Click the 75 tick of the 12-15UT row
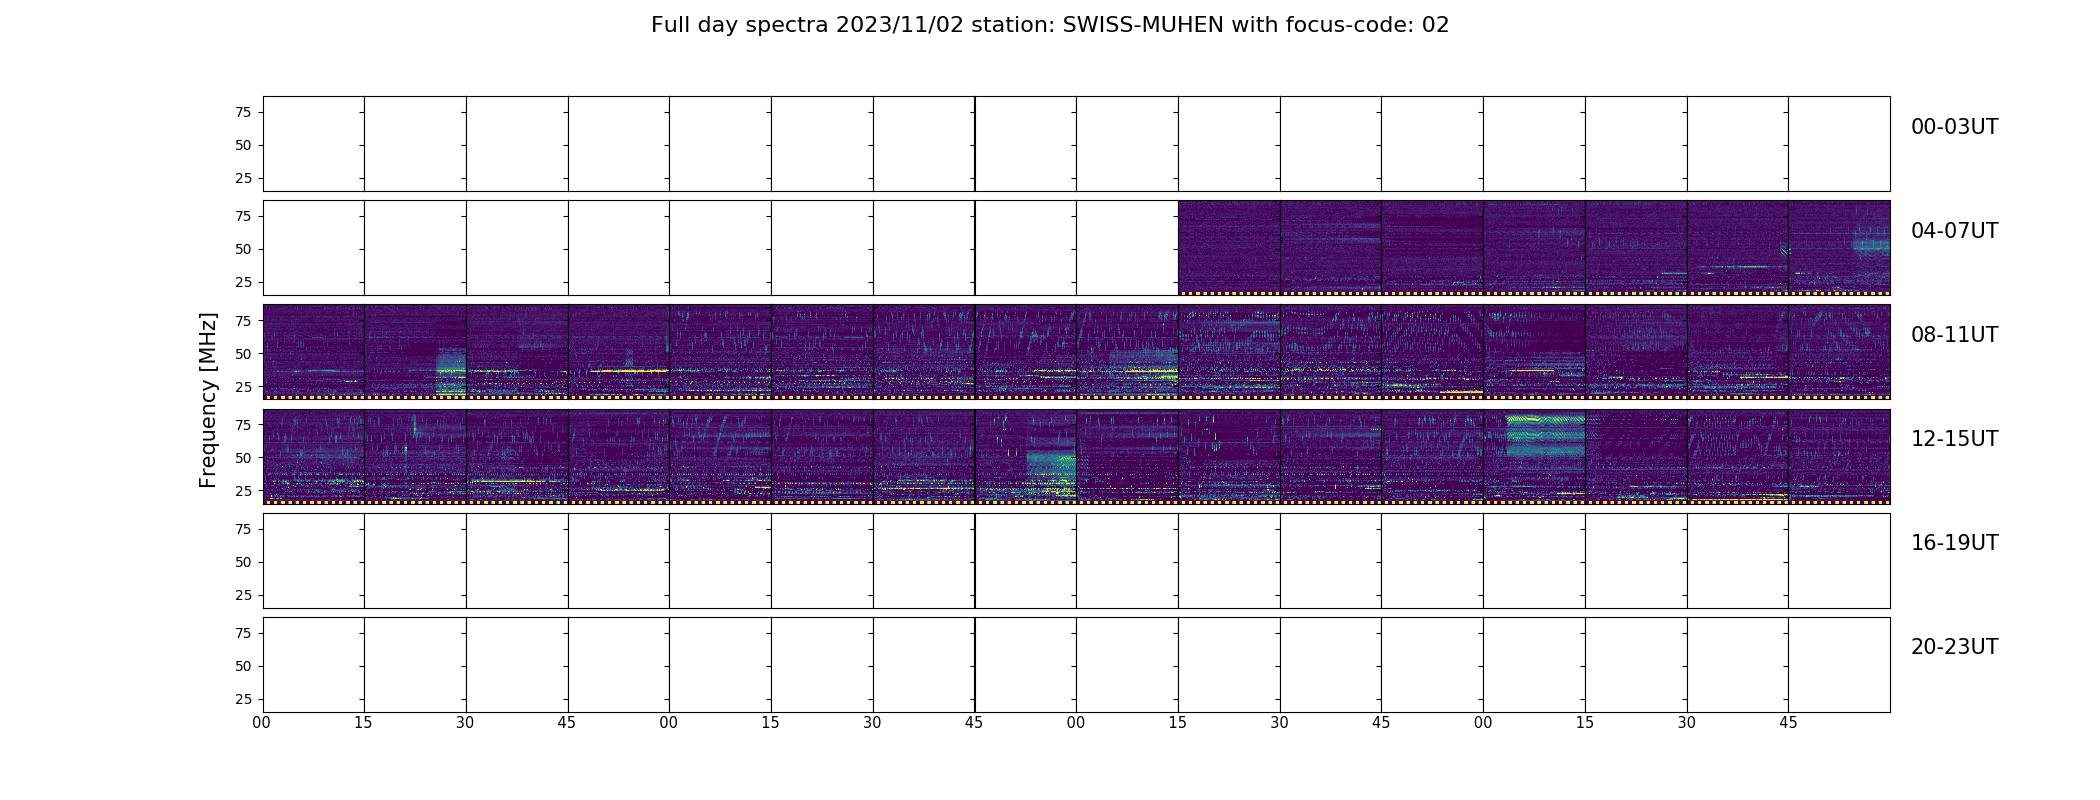This screenshot has height=800, width=2100. pyautogui.click(x=243, y=424)
